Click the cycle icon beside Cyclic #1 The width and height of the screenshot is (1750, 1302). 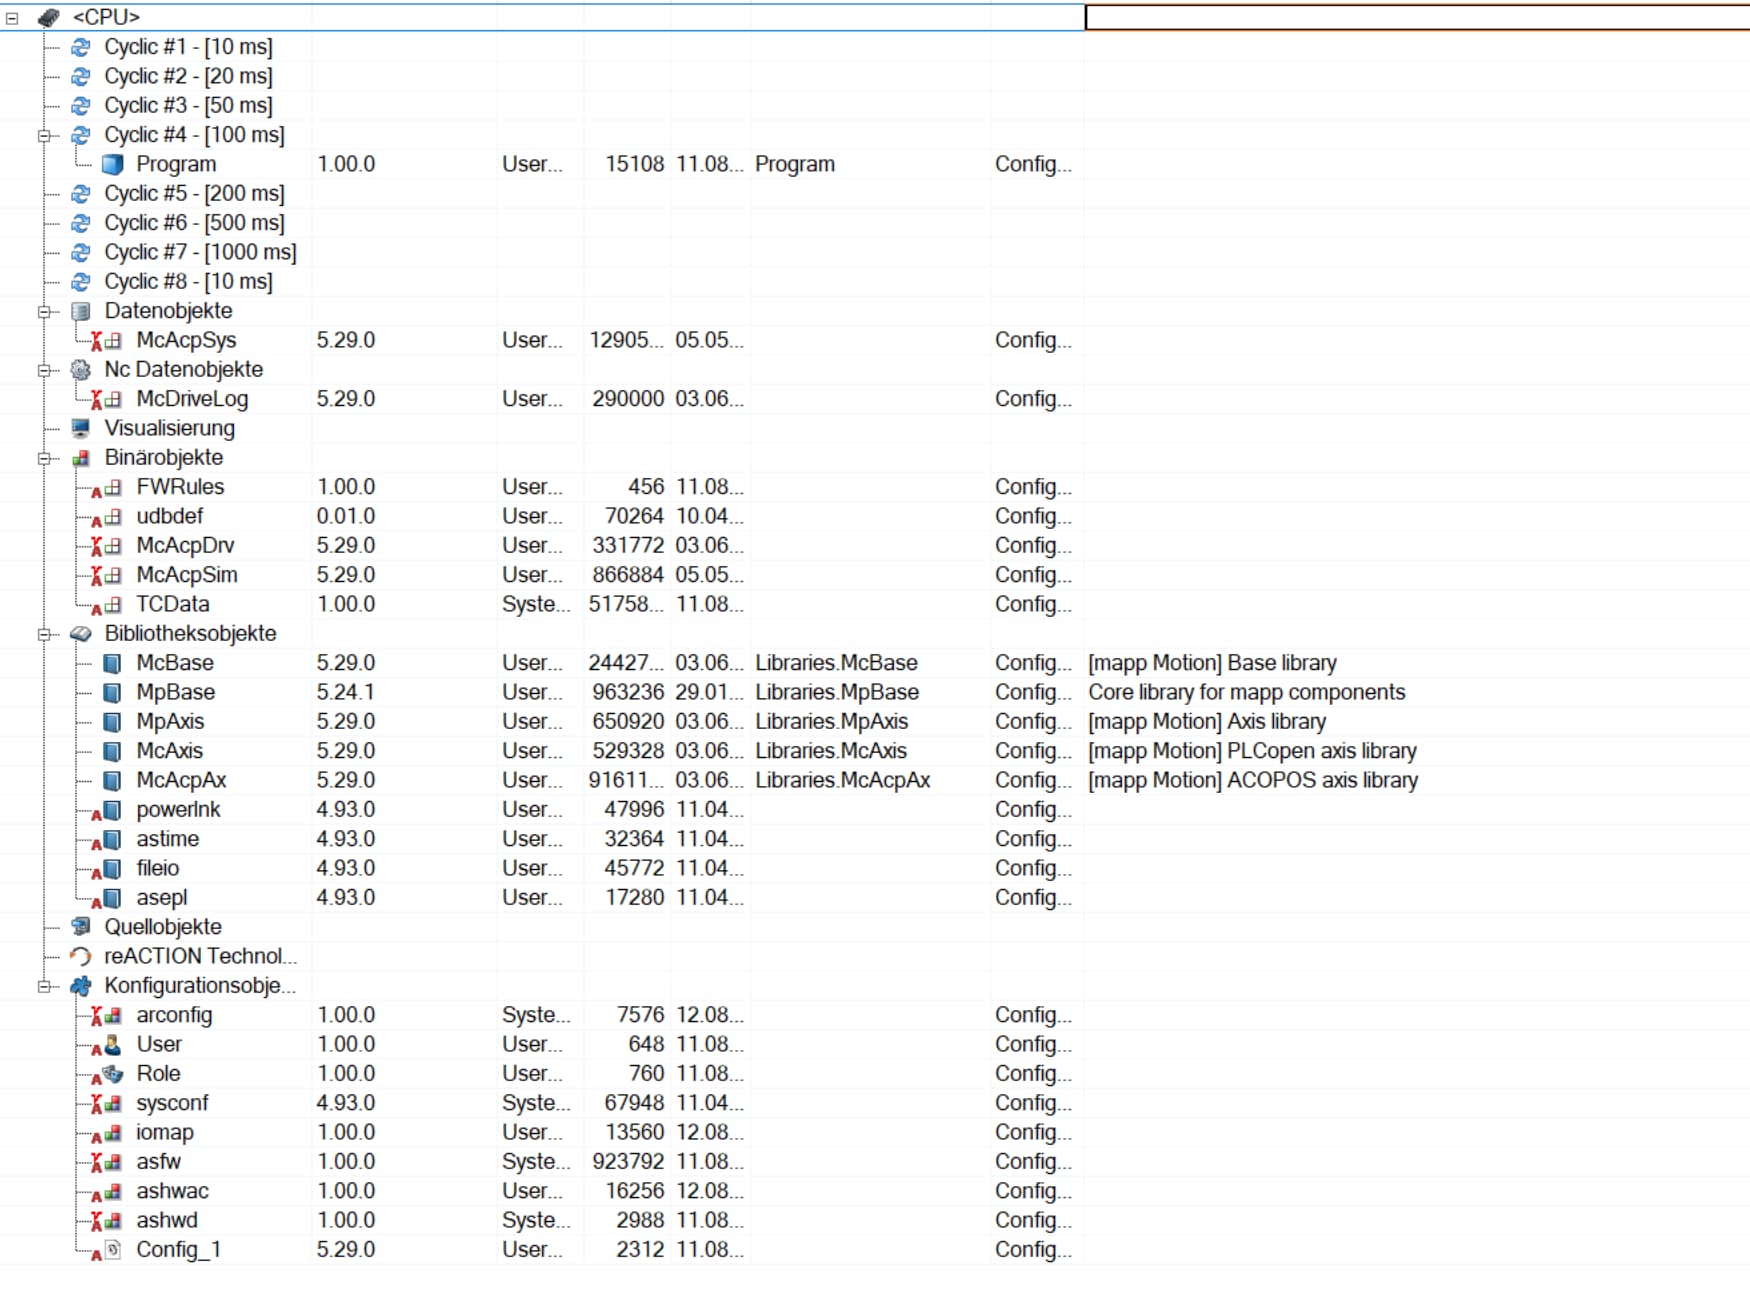pyautogui.click(x=81, y=47)
